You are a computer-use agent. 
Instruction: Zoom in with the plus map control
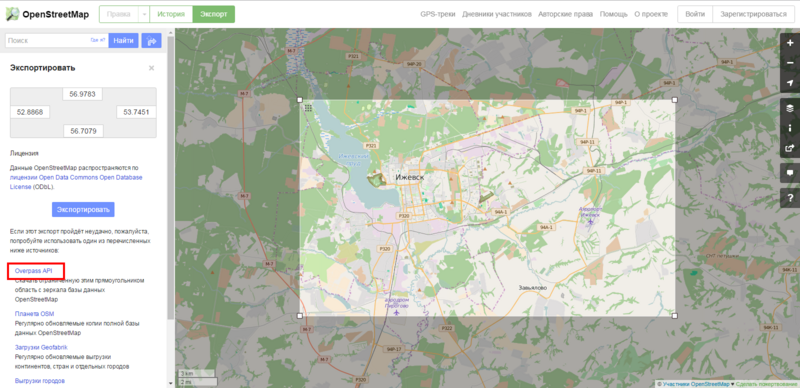790,43
